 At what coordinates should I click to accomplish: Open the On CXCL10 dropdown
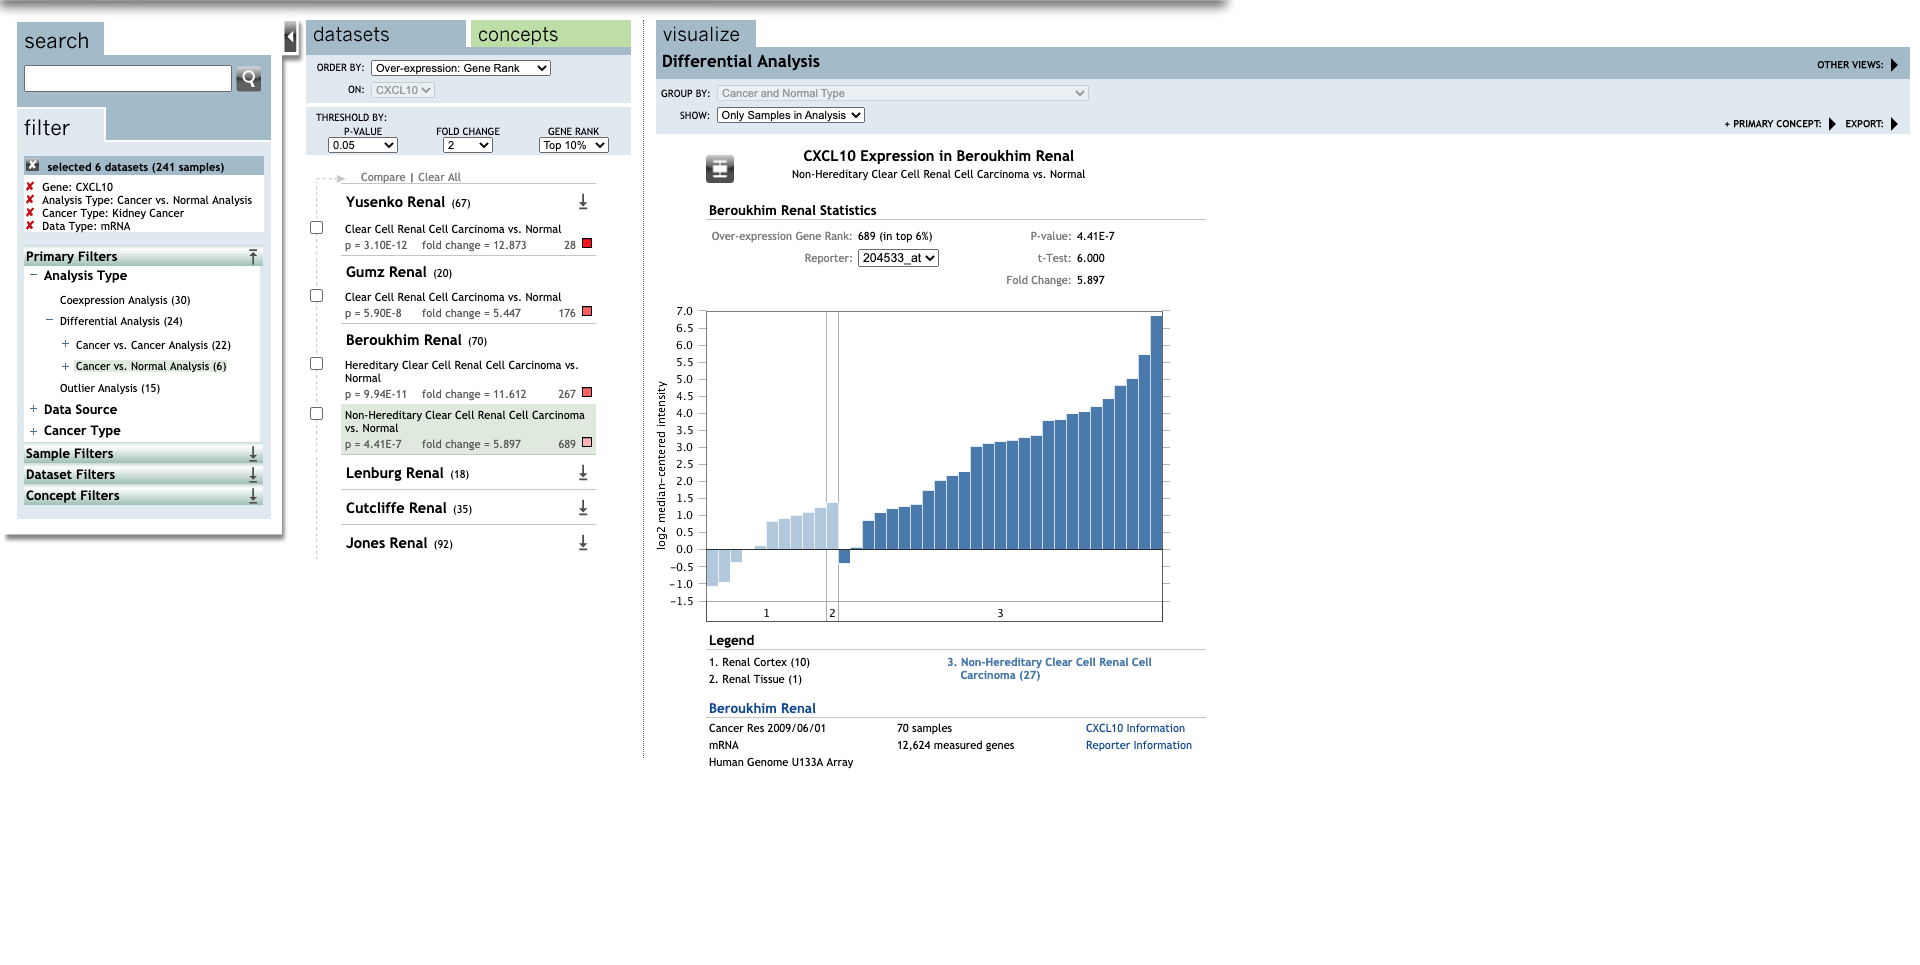point(403,90)
